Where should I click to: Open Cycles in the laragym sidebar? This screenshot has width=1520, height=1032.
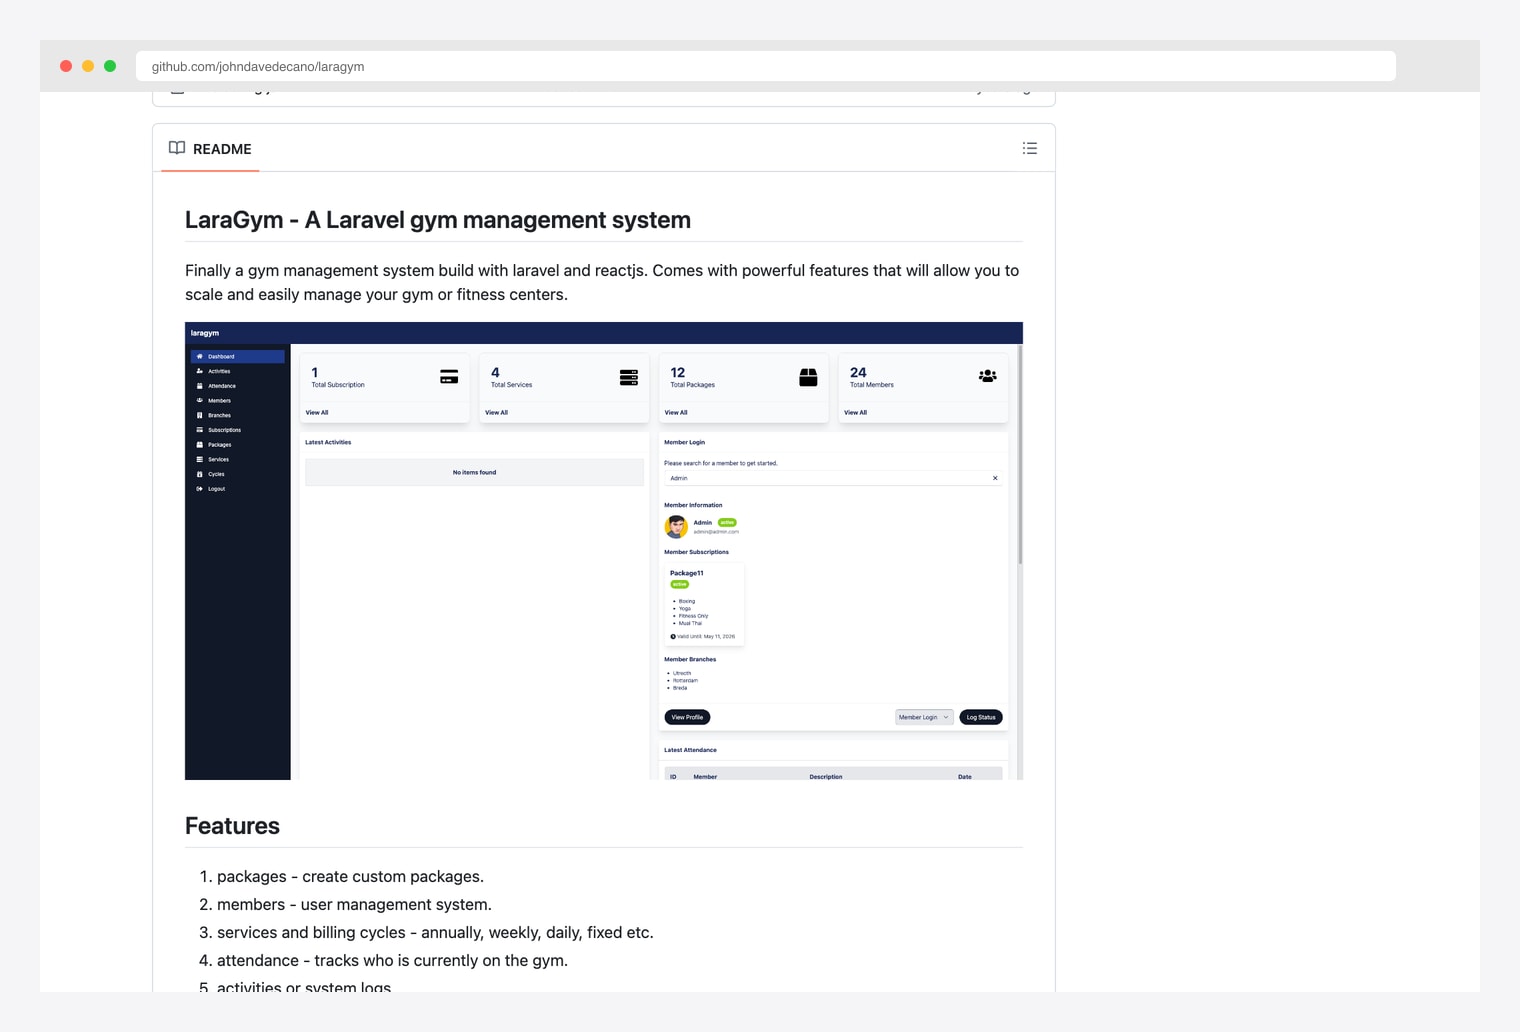point(216,474)
